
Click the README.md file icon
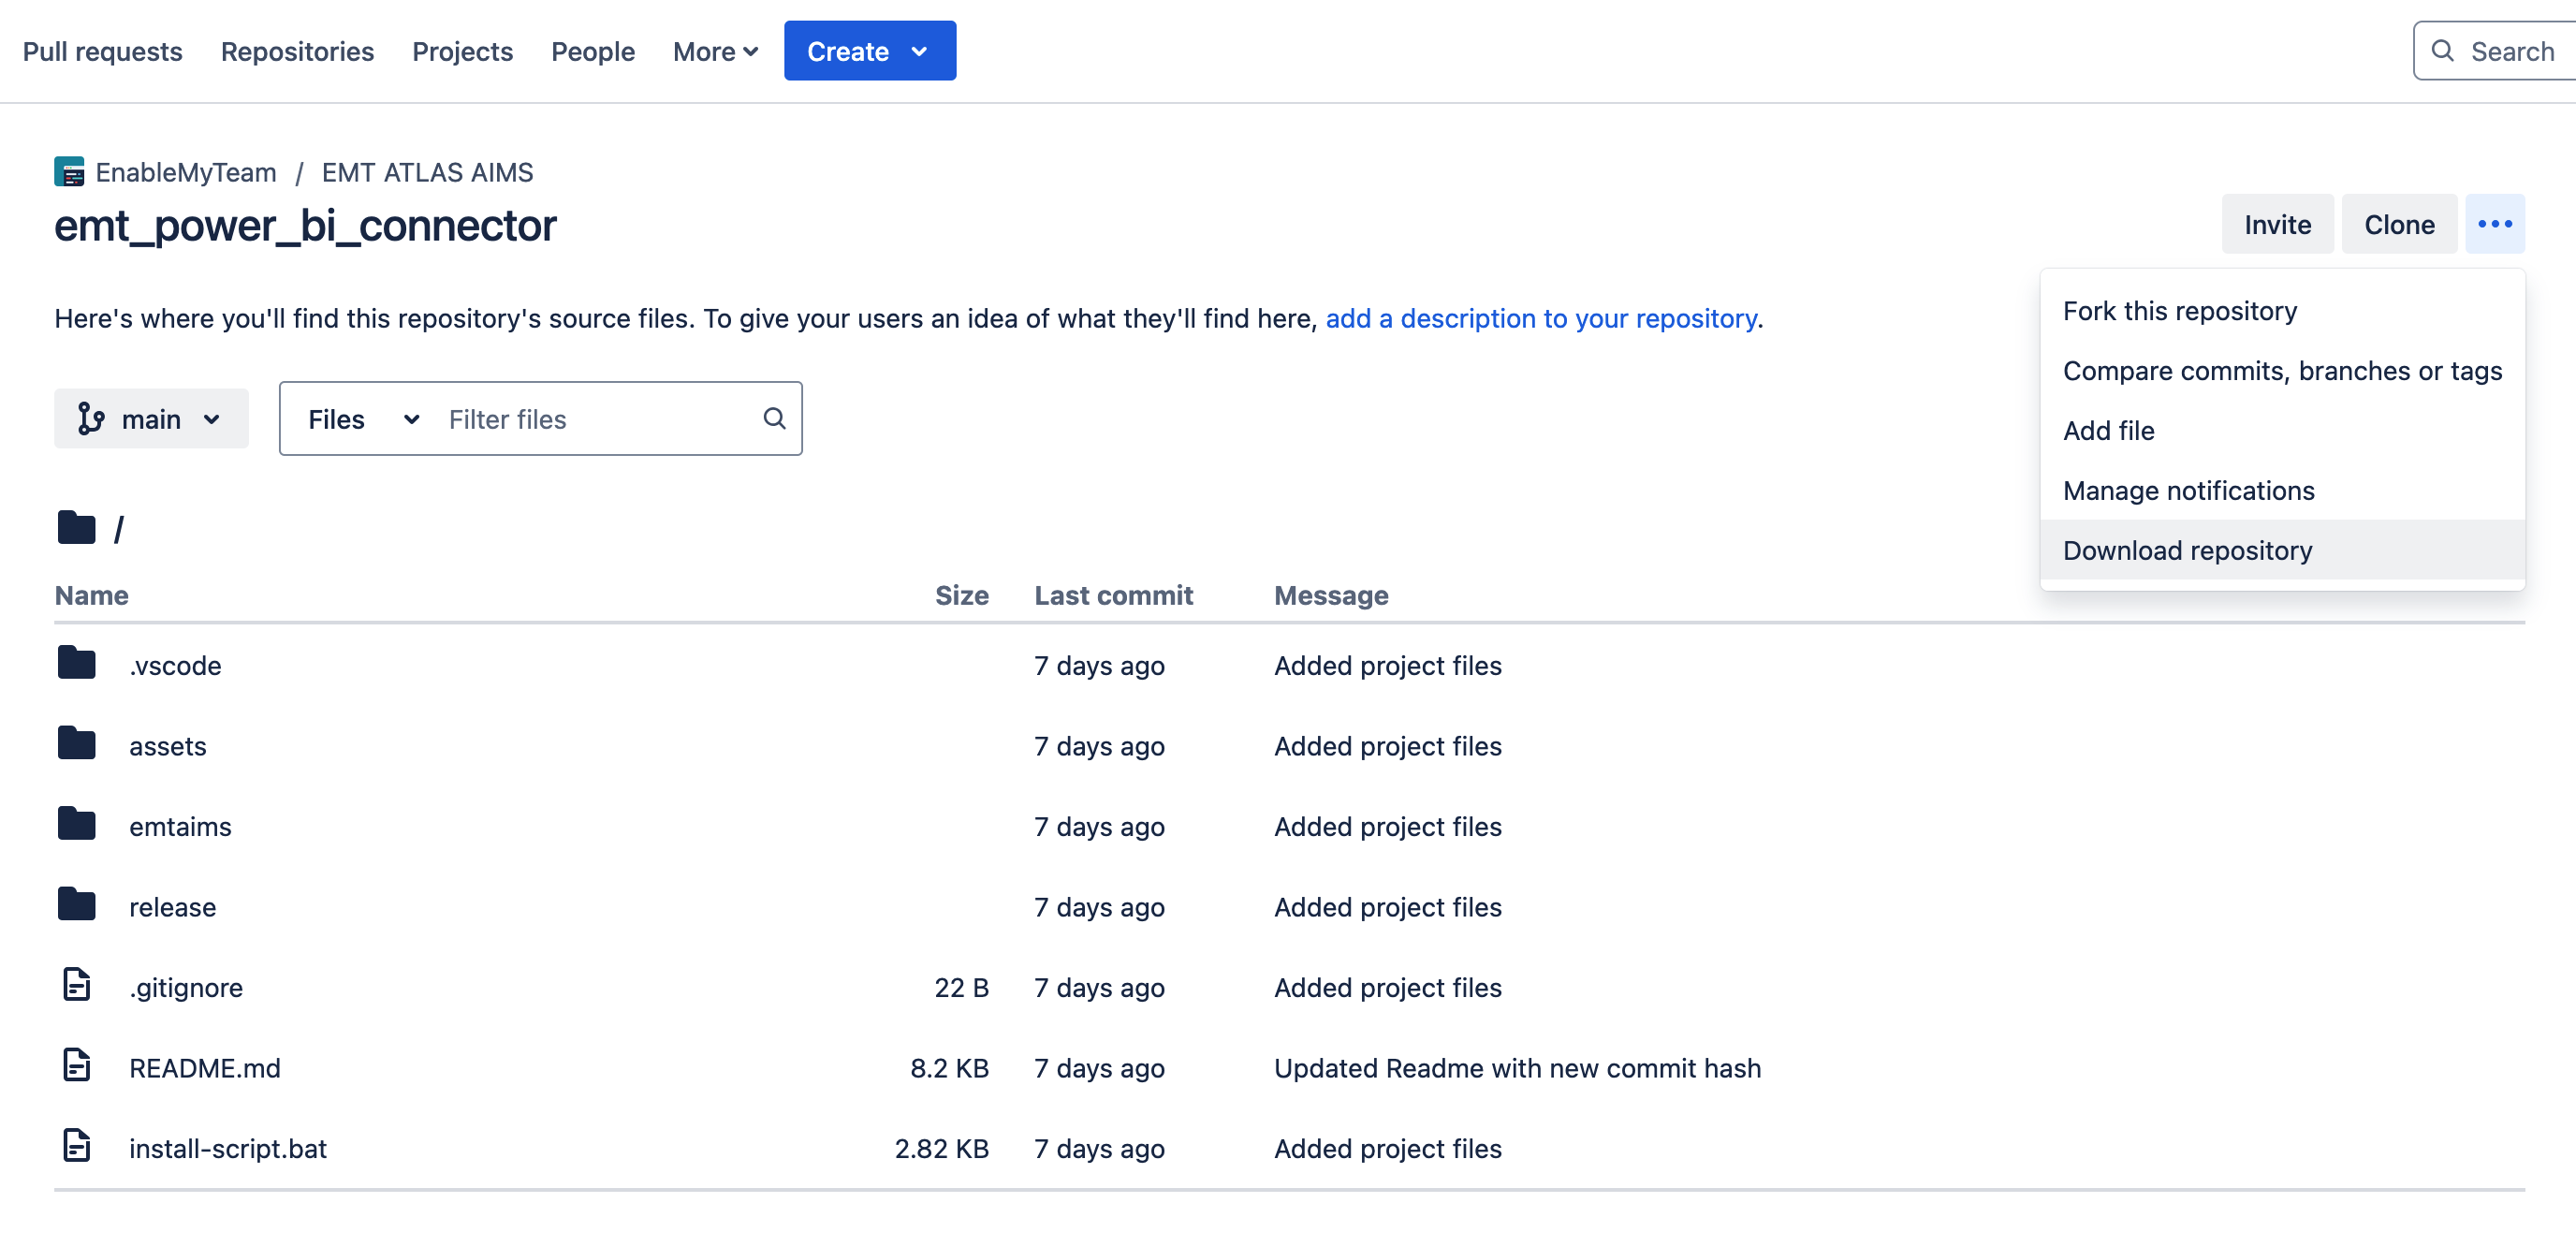click(x=76, y=1066)
